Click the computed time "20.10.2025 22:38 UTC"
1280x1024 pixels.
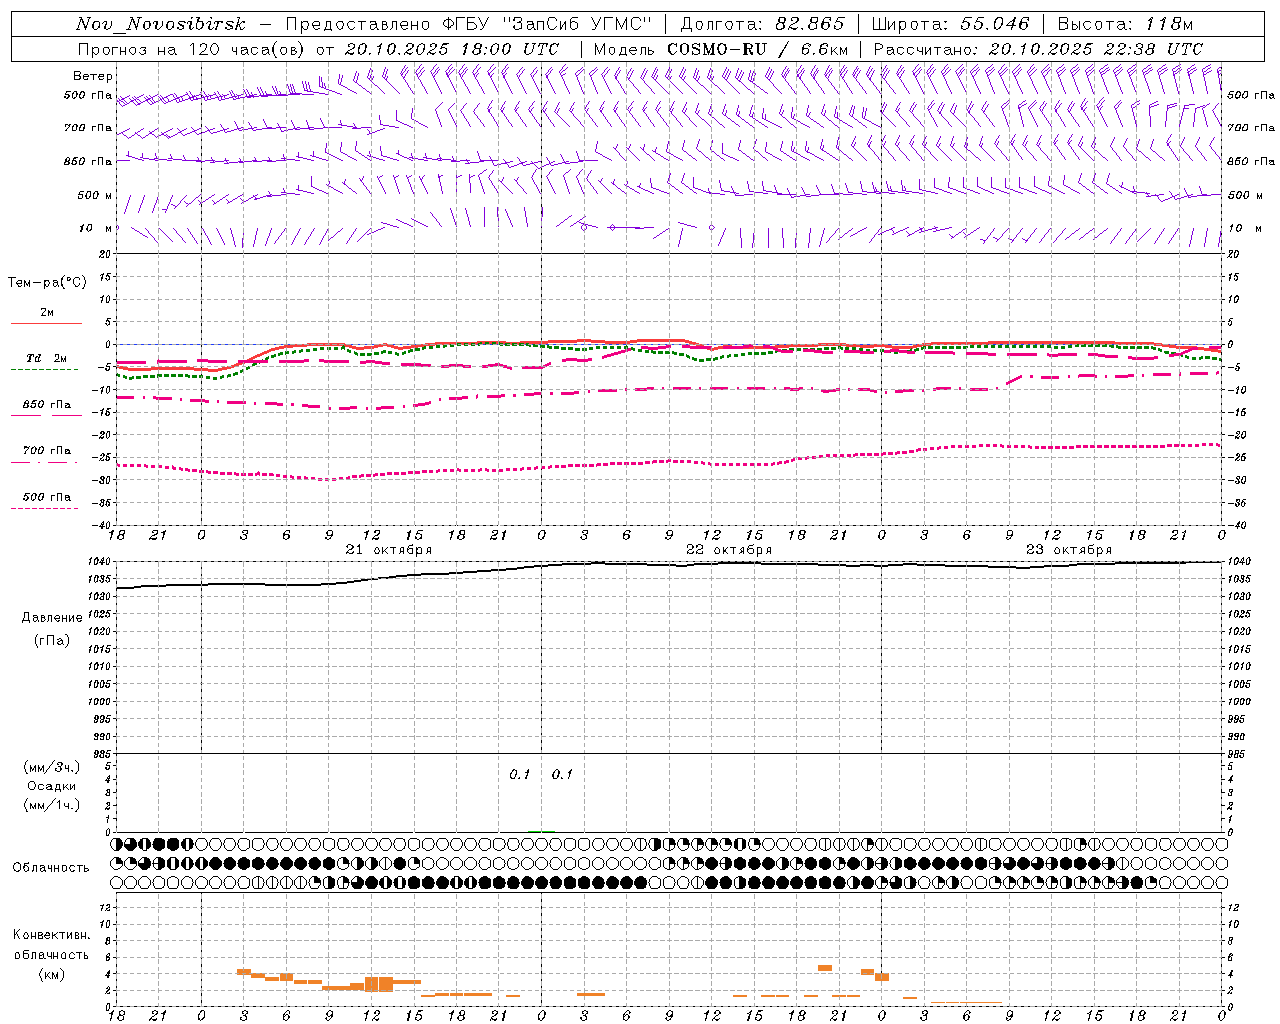[1096, 49]
